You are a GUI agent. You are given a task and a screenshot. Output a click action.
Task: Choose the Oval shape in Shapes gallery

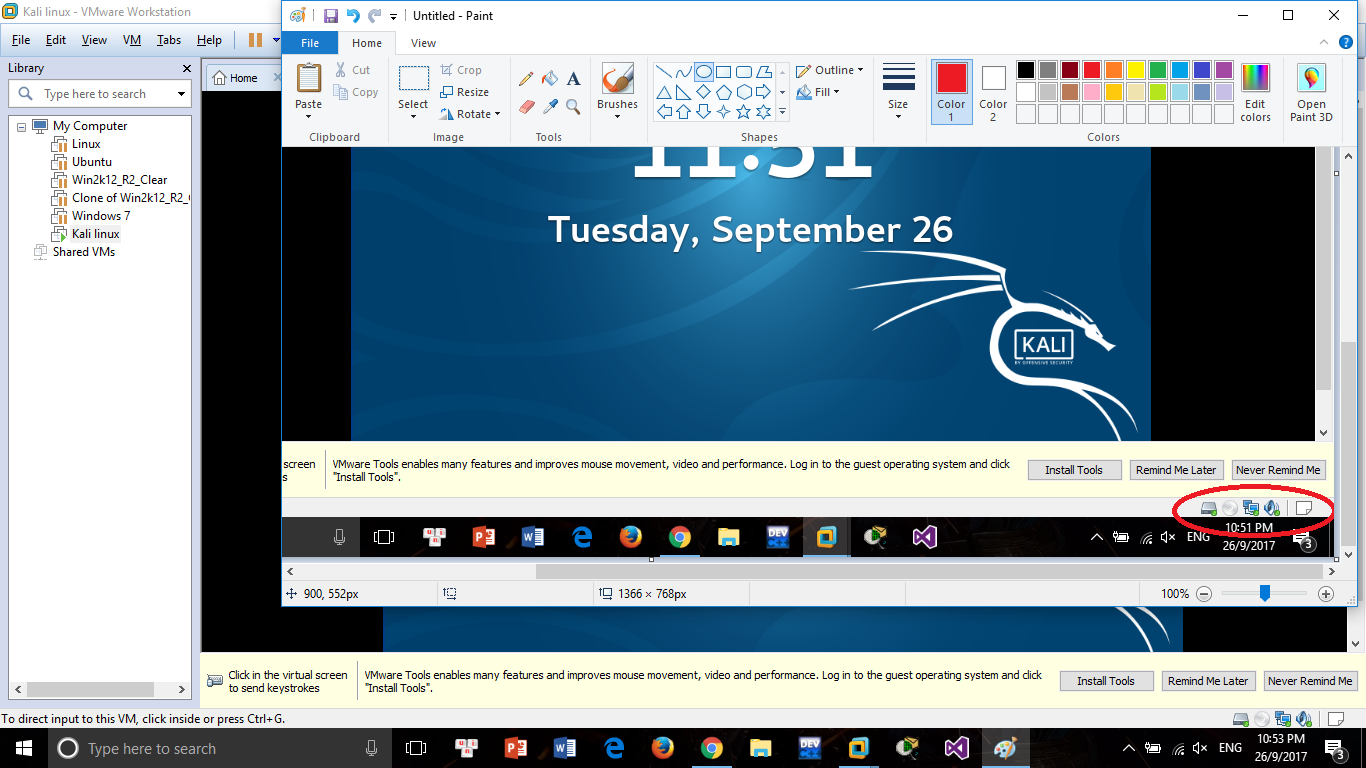(704, 72)
